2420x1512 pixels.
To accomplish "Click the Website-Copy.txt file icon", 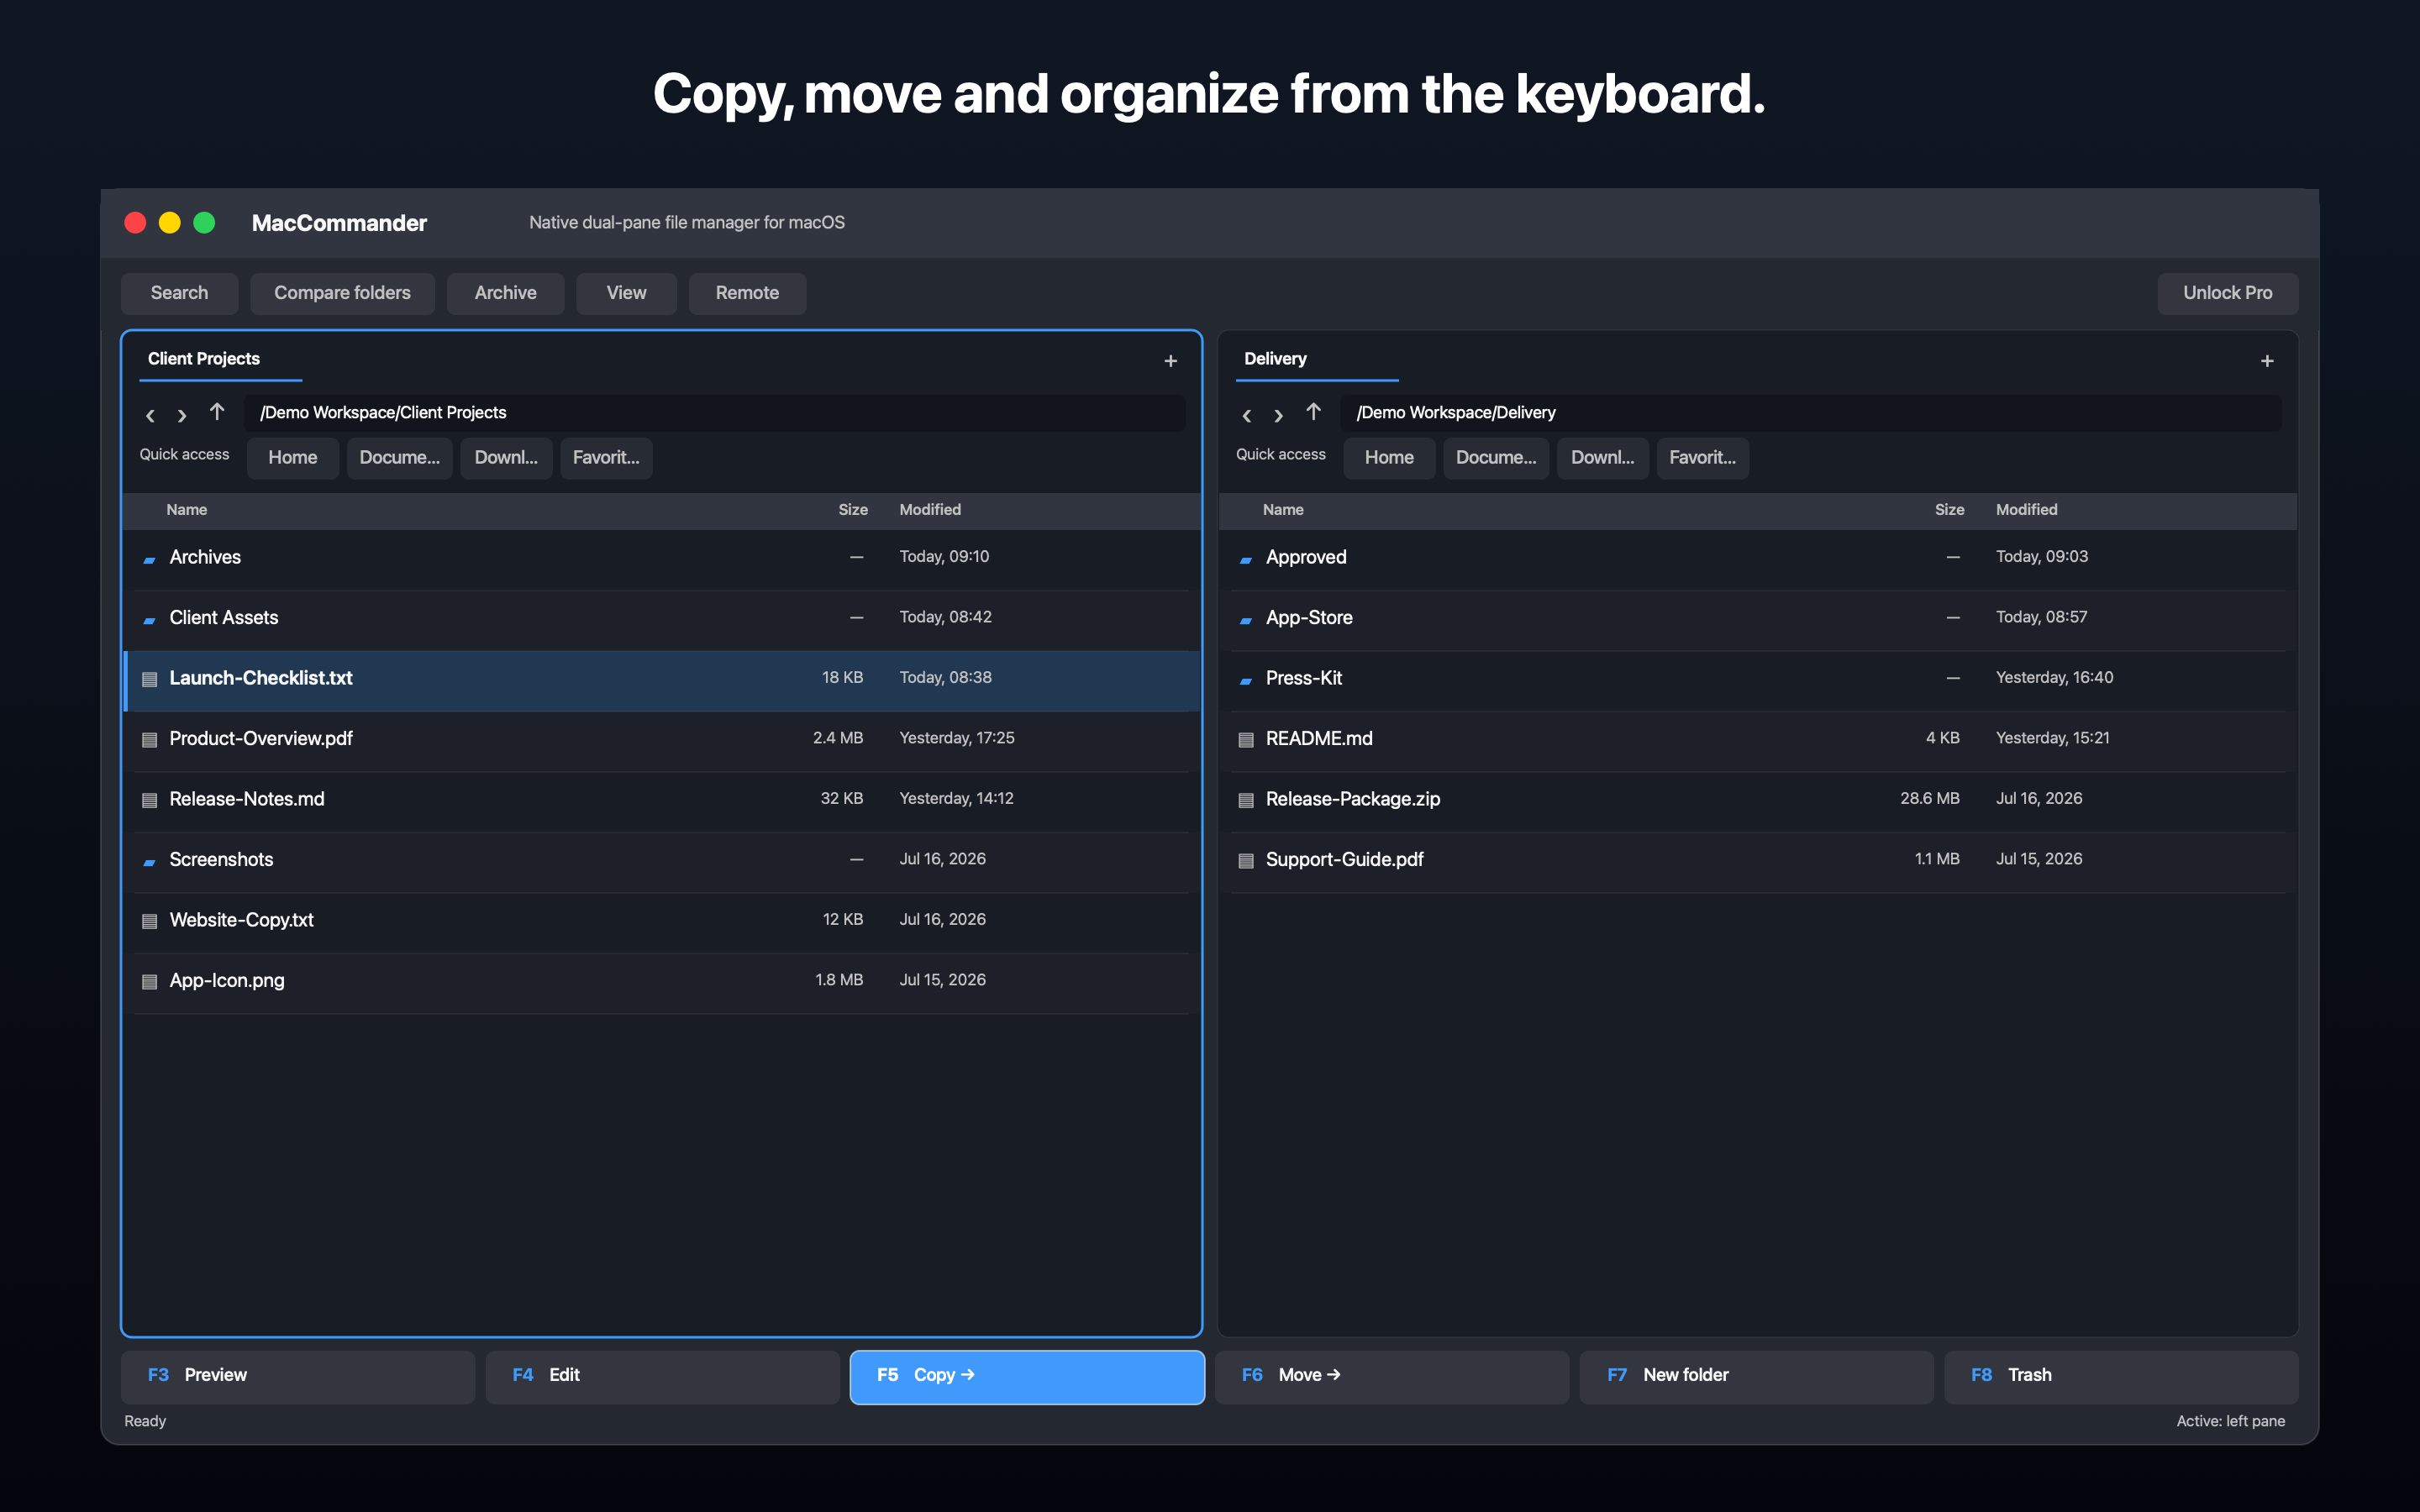I will pos(149,921).
